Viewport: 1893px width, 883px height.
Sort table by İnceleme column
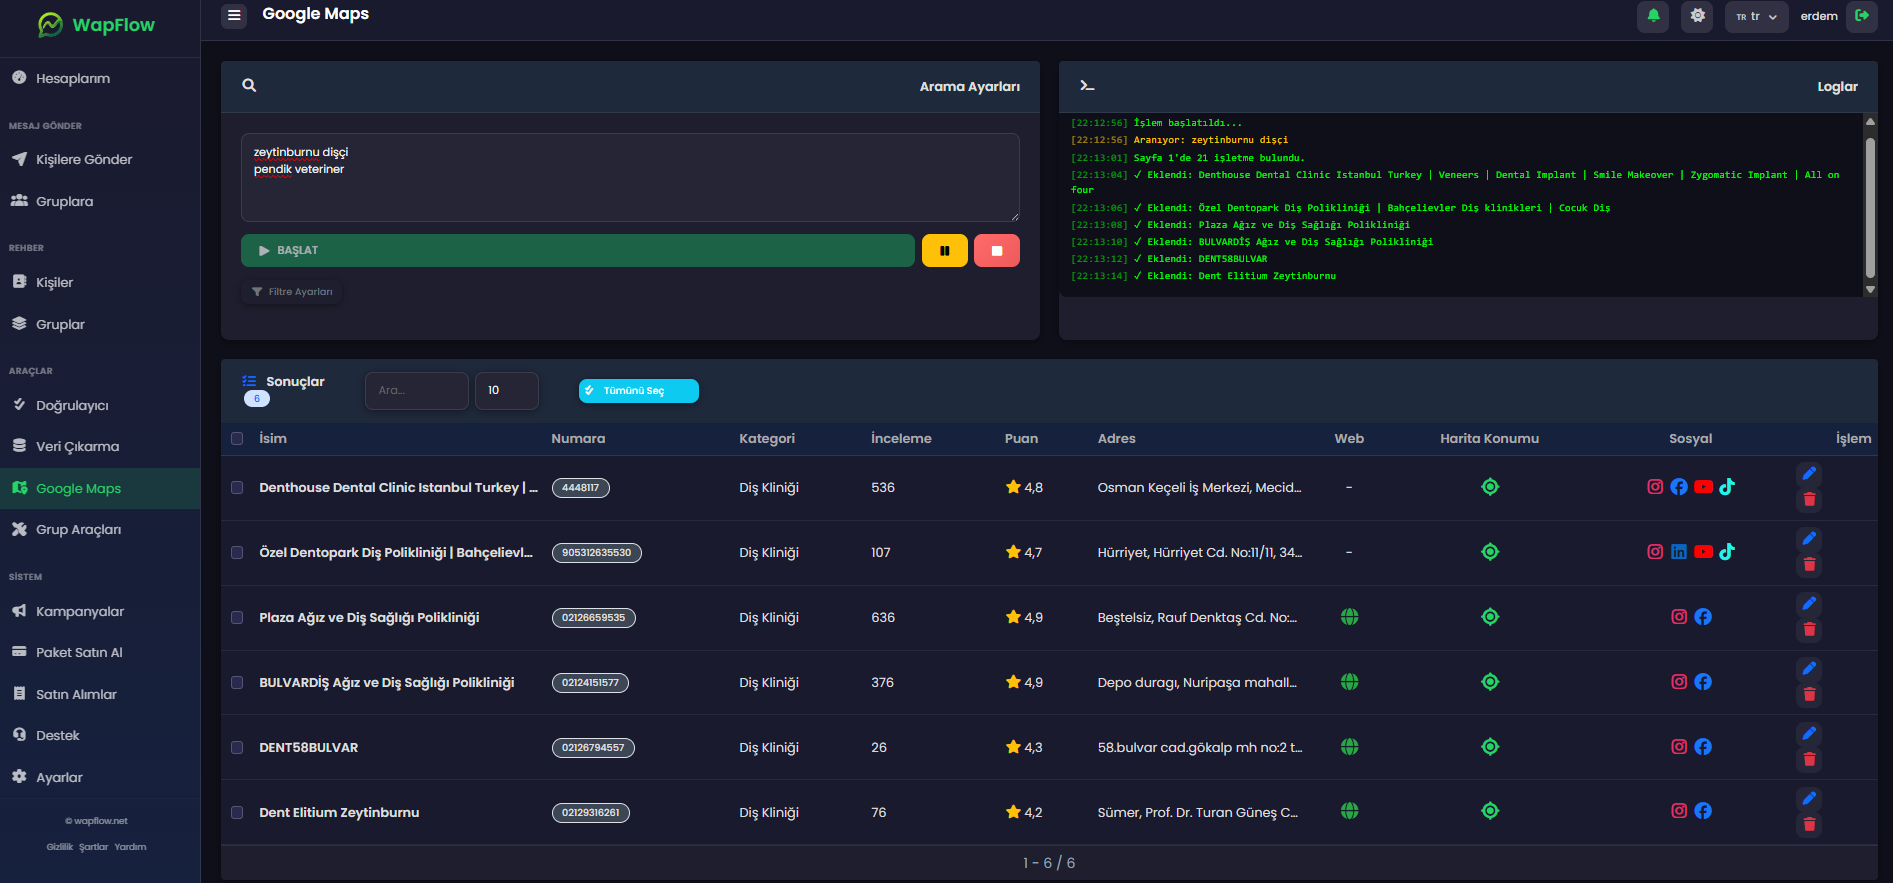click(x=901, y=439)
